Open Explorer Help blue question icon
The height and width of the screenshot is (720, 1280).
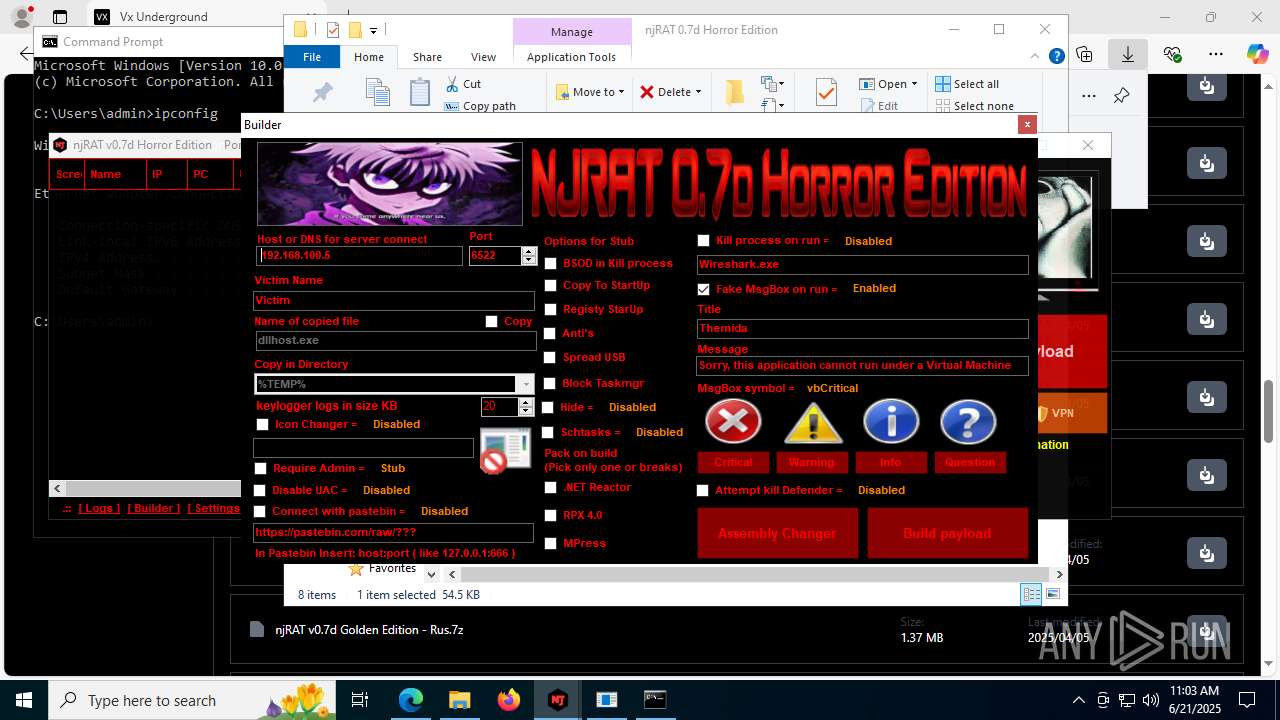1056,57
